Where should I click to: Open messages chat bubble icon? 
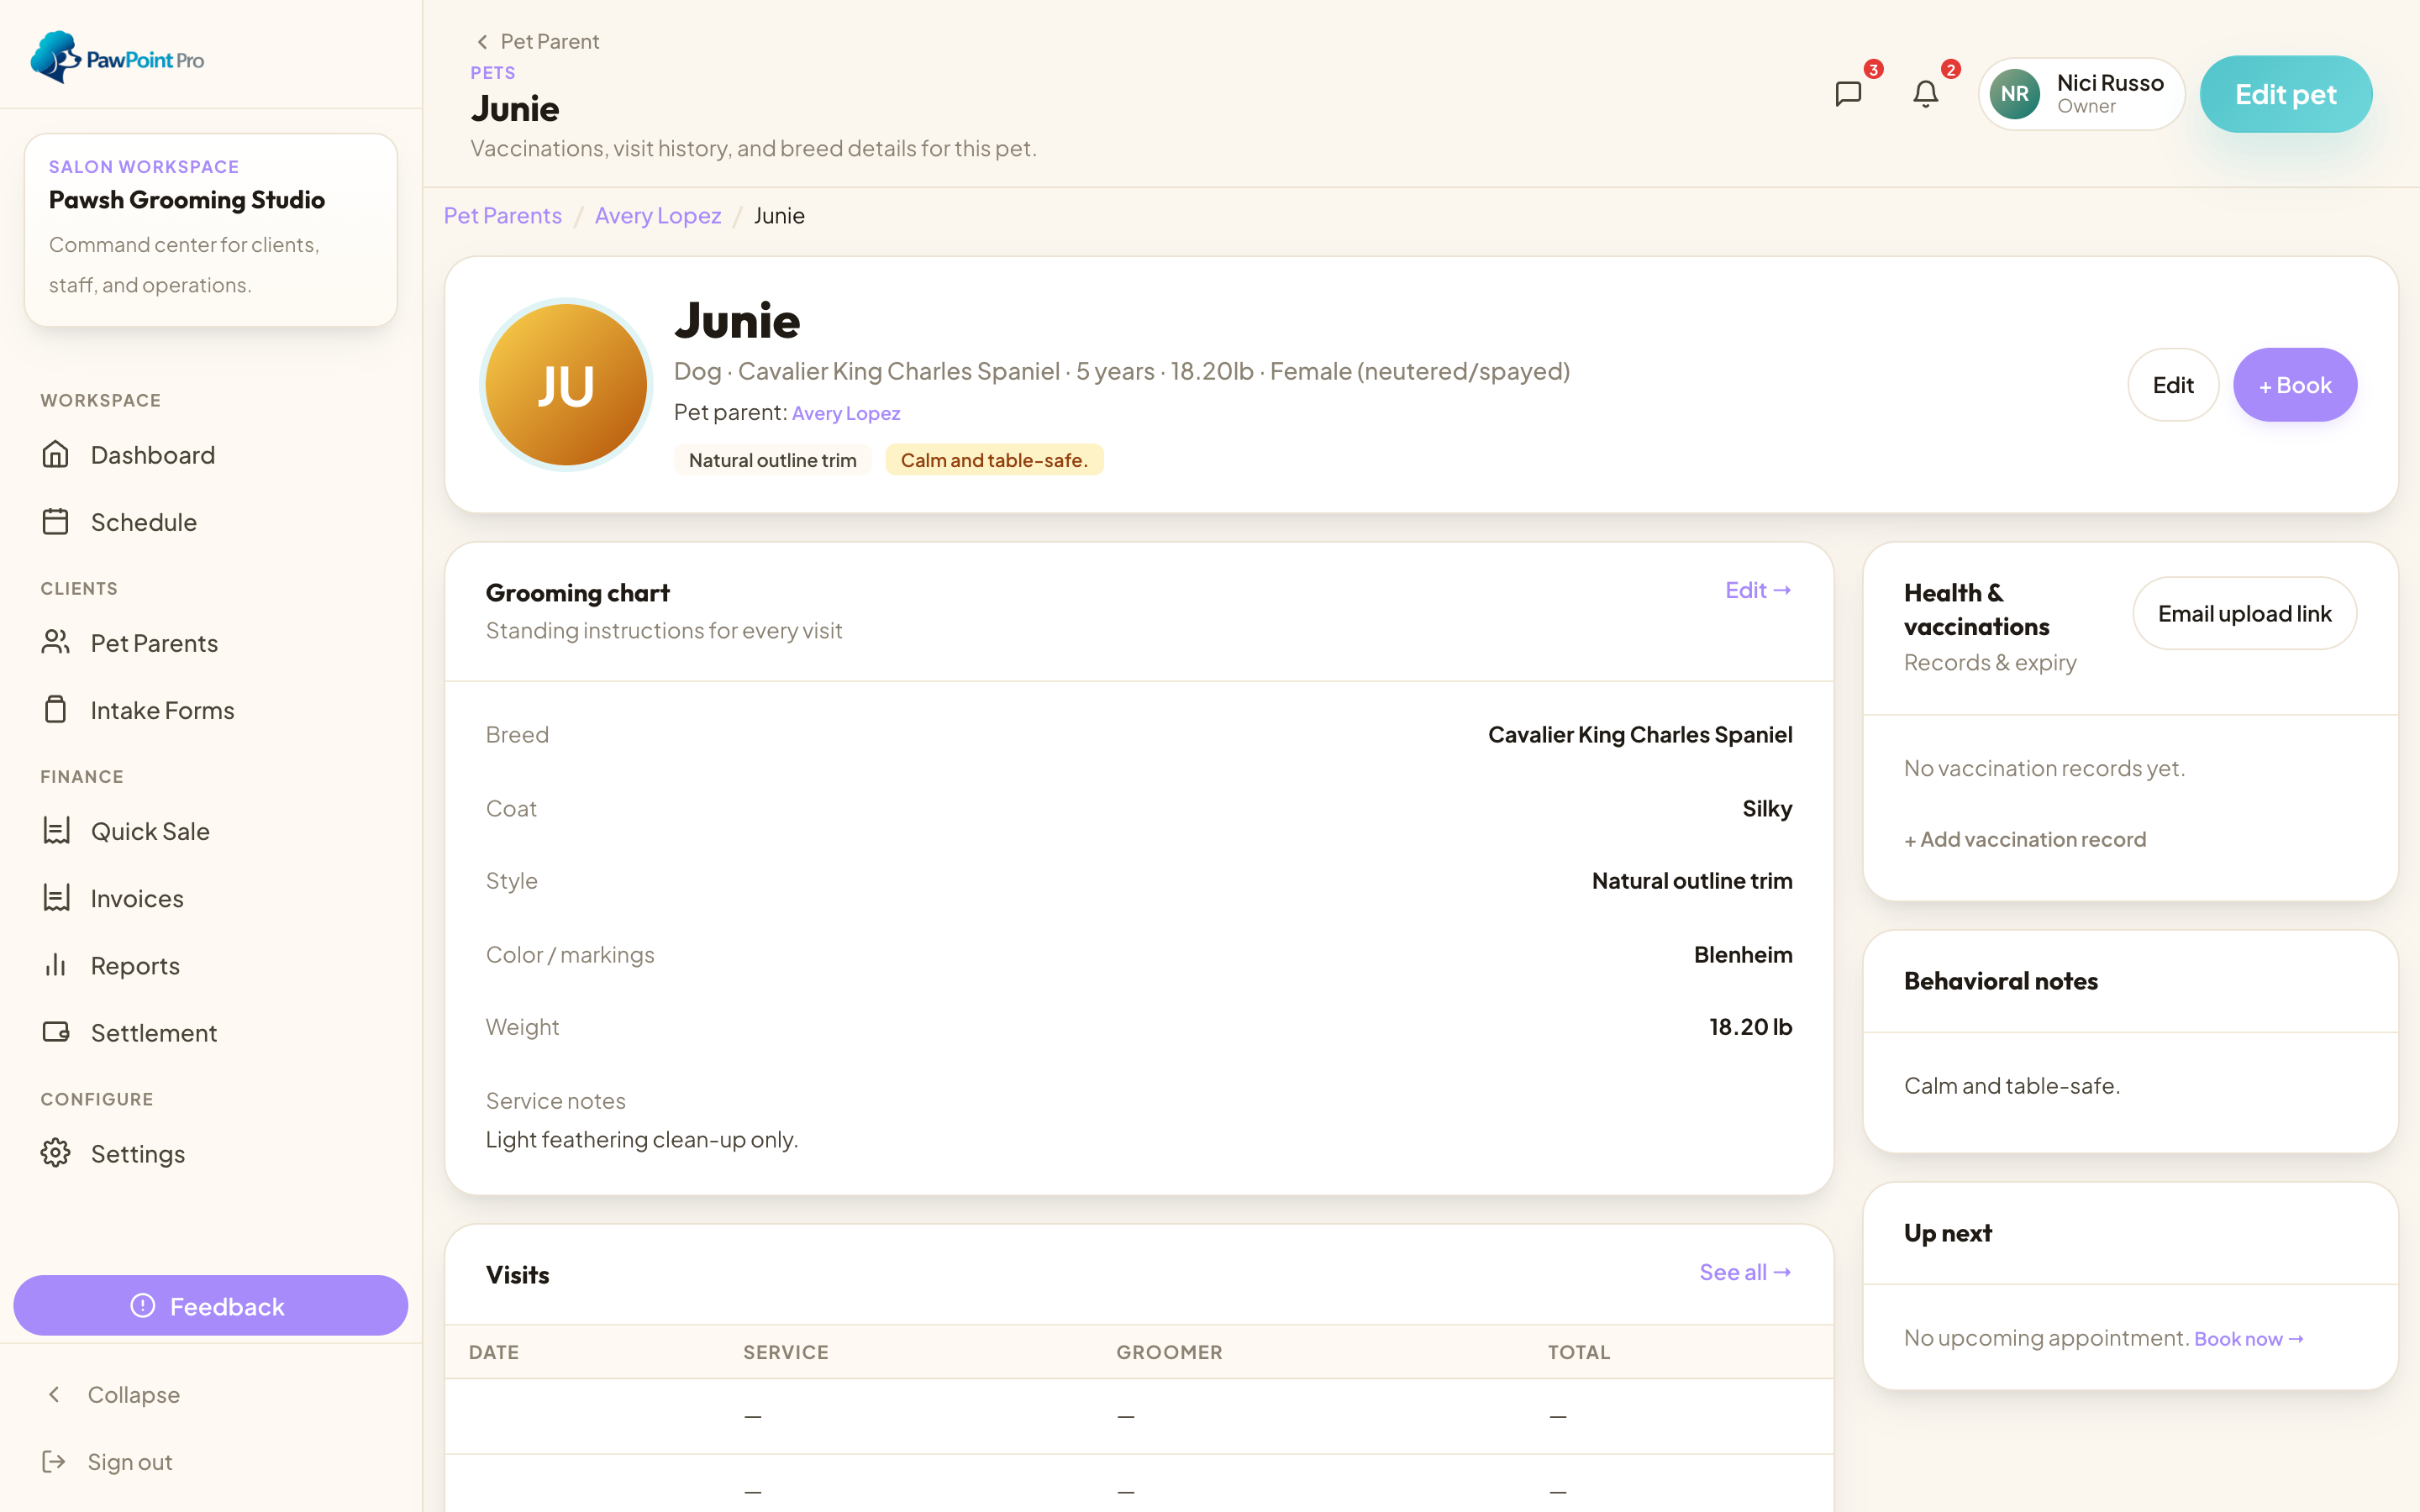click(1849, 94)
